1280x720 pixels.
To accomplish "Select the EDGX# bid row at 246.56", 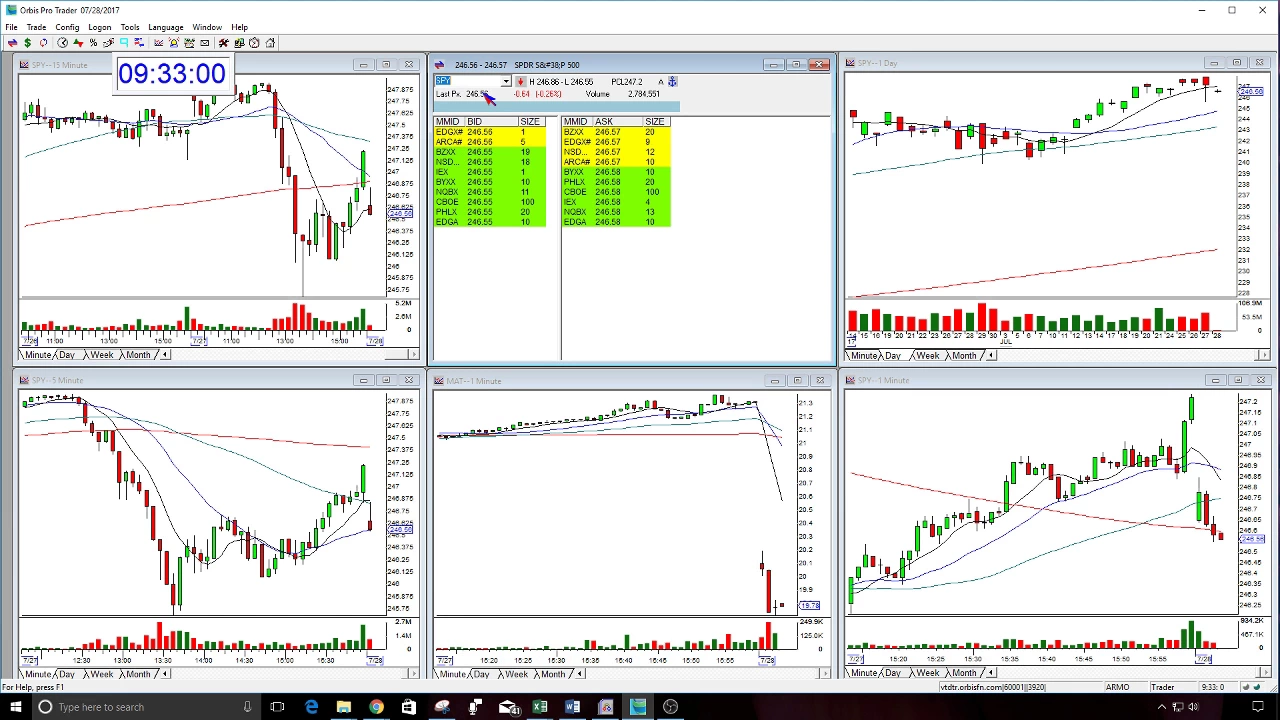I will point(490,132).
